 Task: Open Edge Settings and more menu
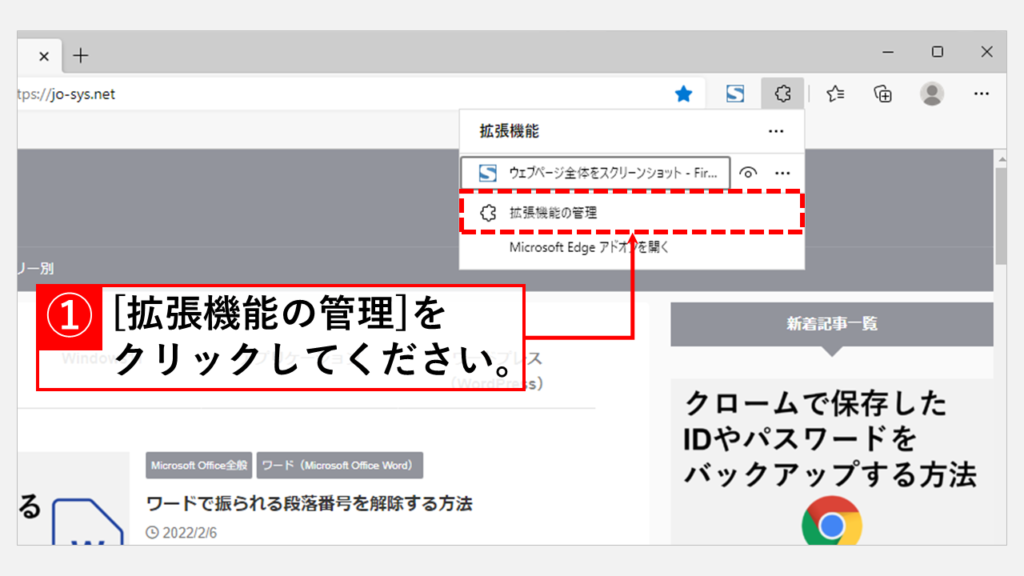point(981,94)
